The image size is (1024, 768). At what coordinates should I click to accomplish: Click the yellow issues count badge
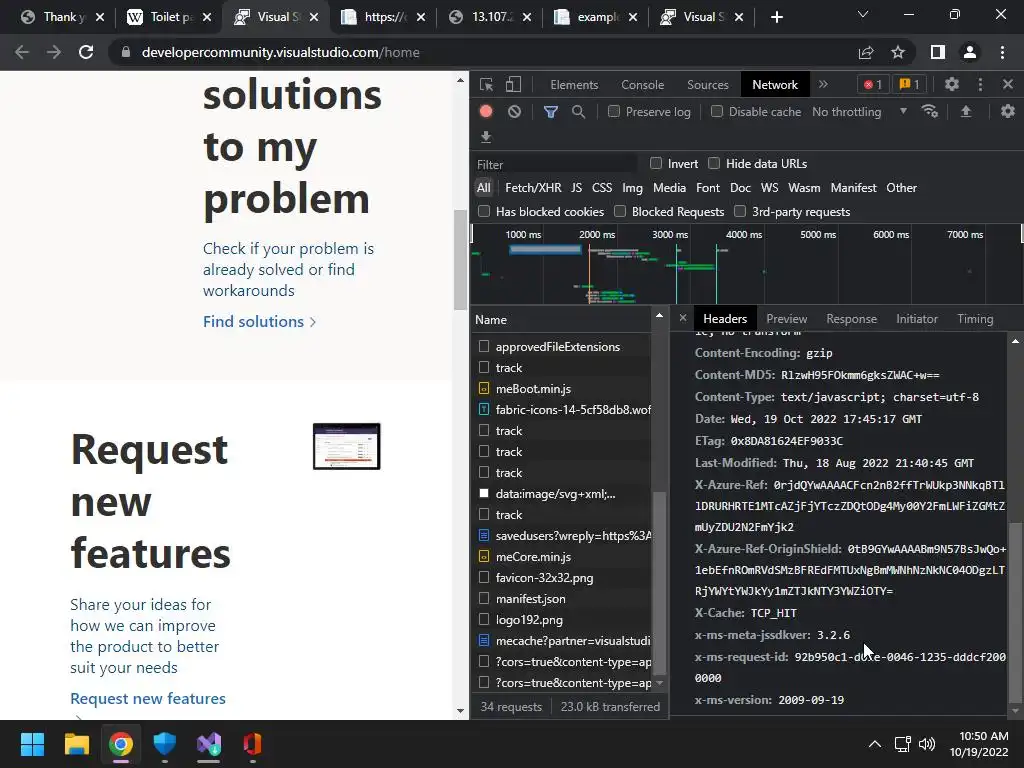pos(909,84)
